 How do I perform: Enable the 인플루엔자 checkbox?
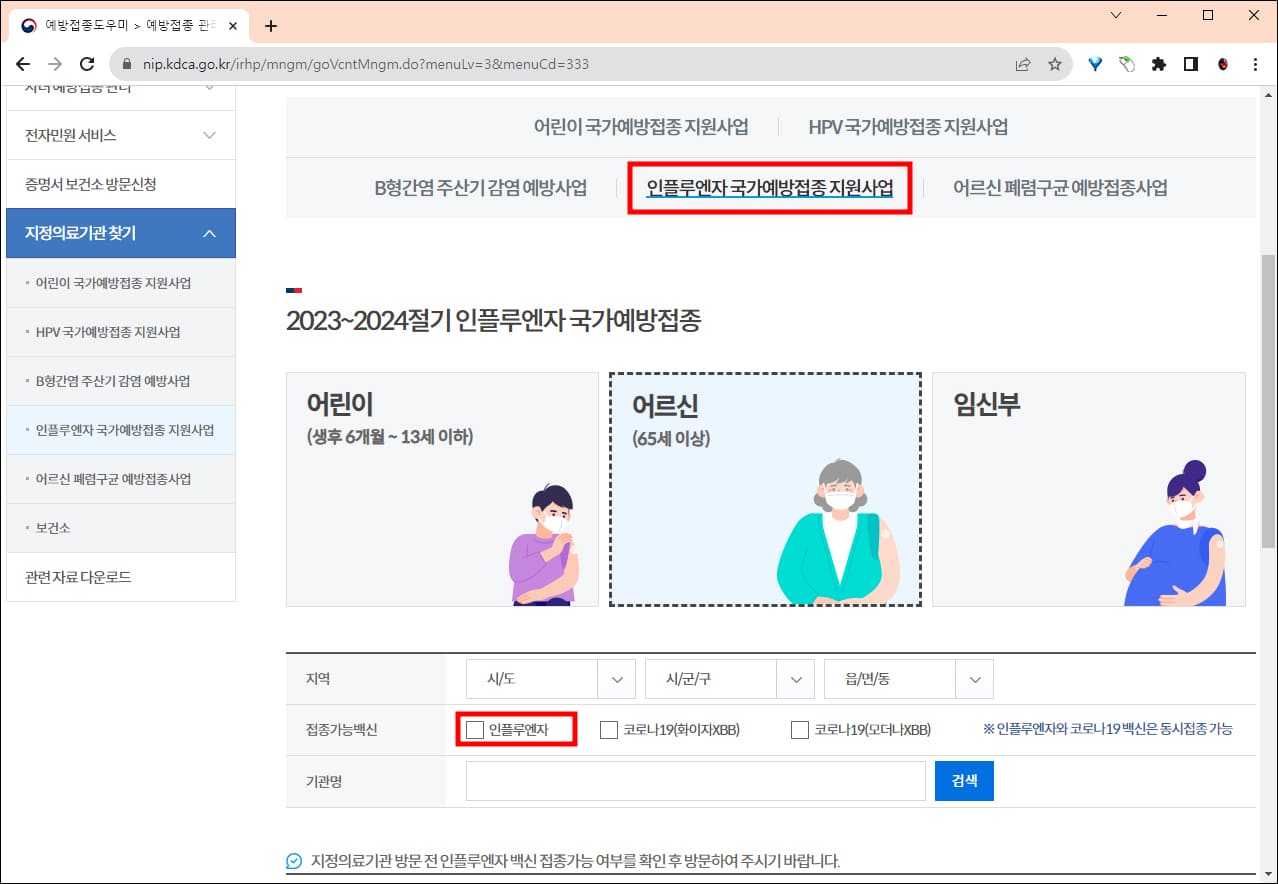coord(474,730)
